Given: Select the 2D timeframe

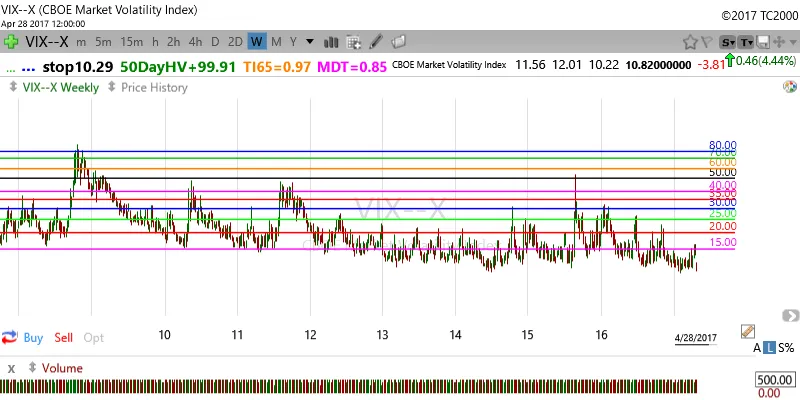Looking at the screenshot, I should [235, 42].
